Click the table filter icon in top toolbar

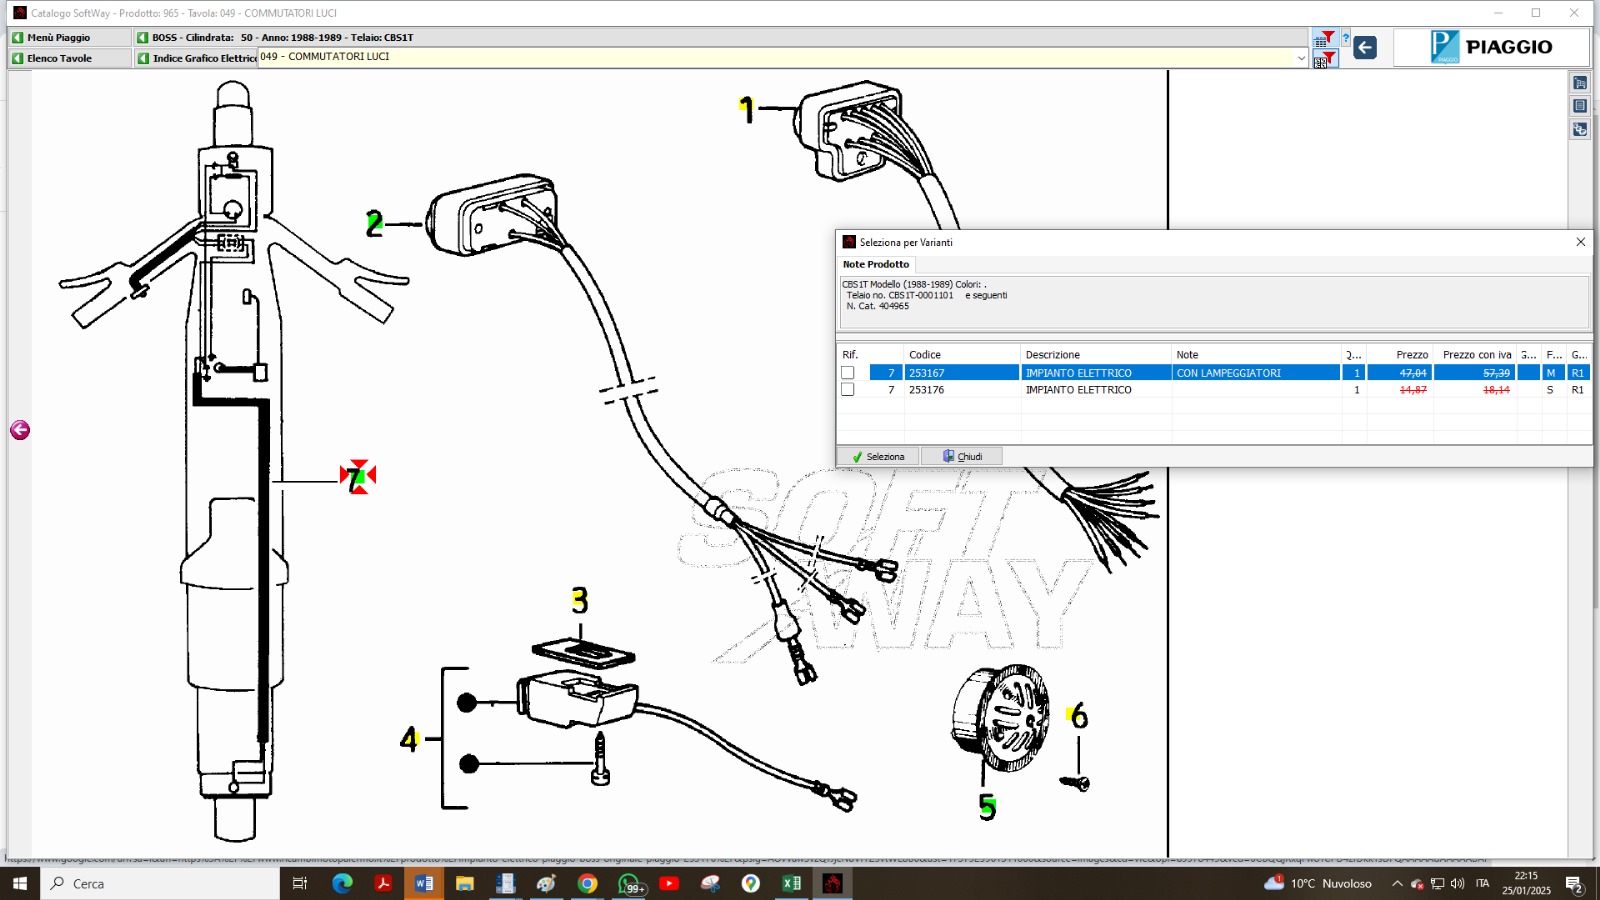(x=1324, y=39)
